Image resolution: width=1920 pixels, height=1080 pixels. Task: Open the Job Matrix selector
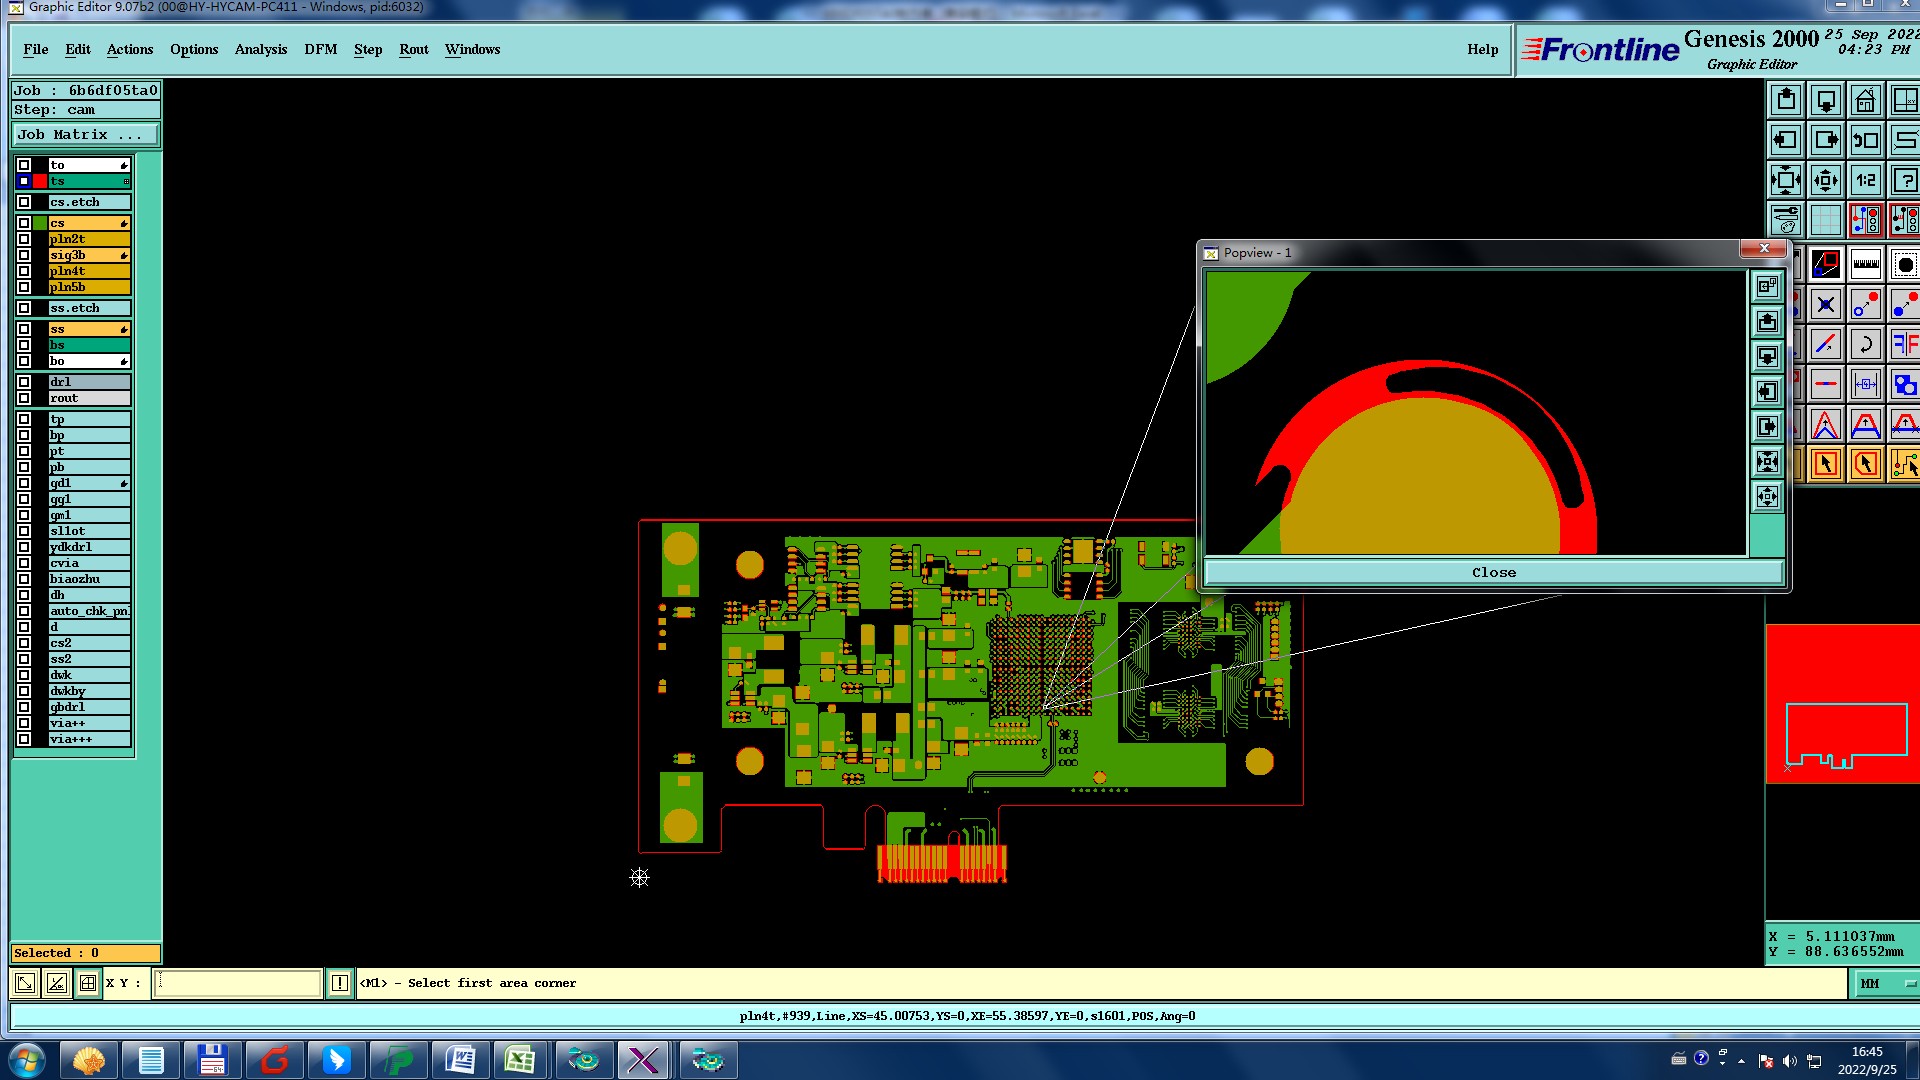(85, 134)
